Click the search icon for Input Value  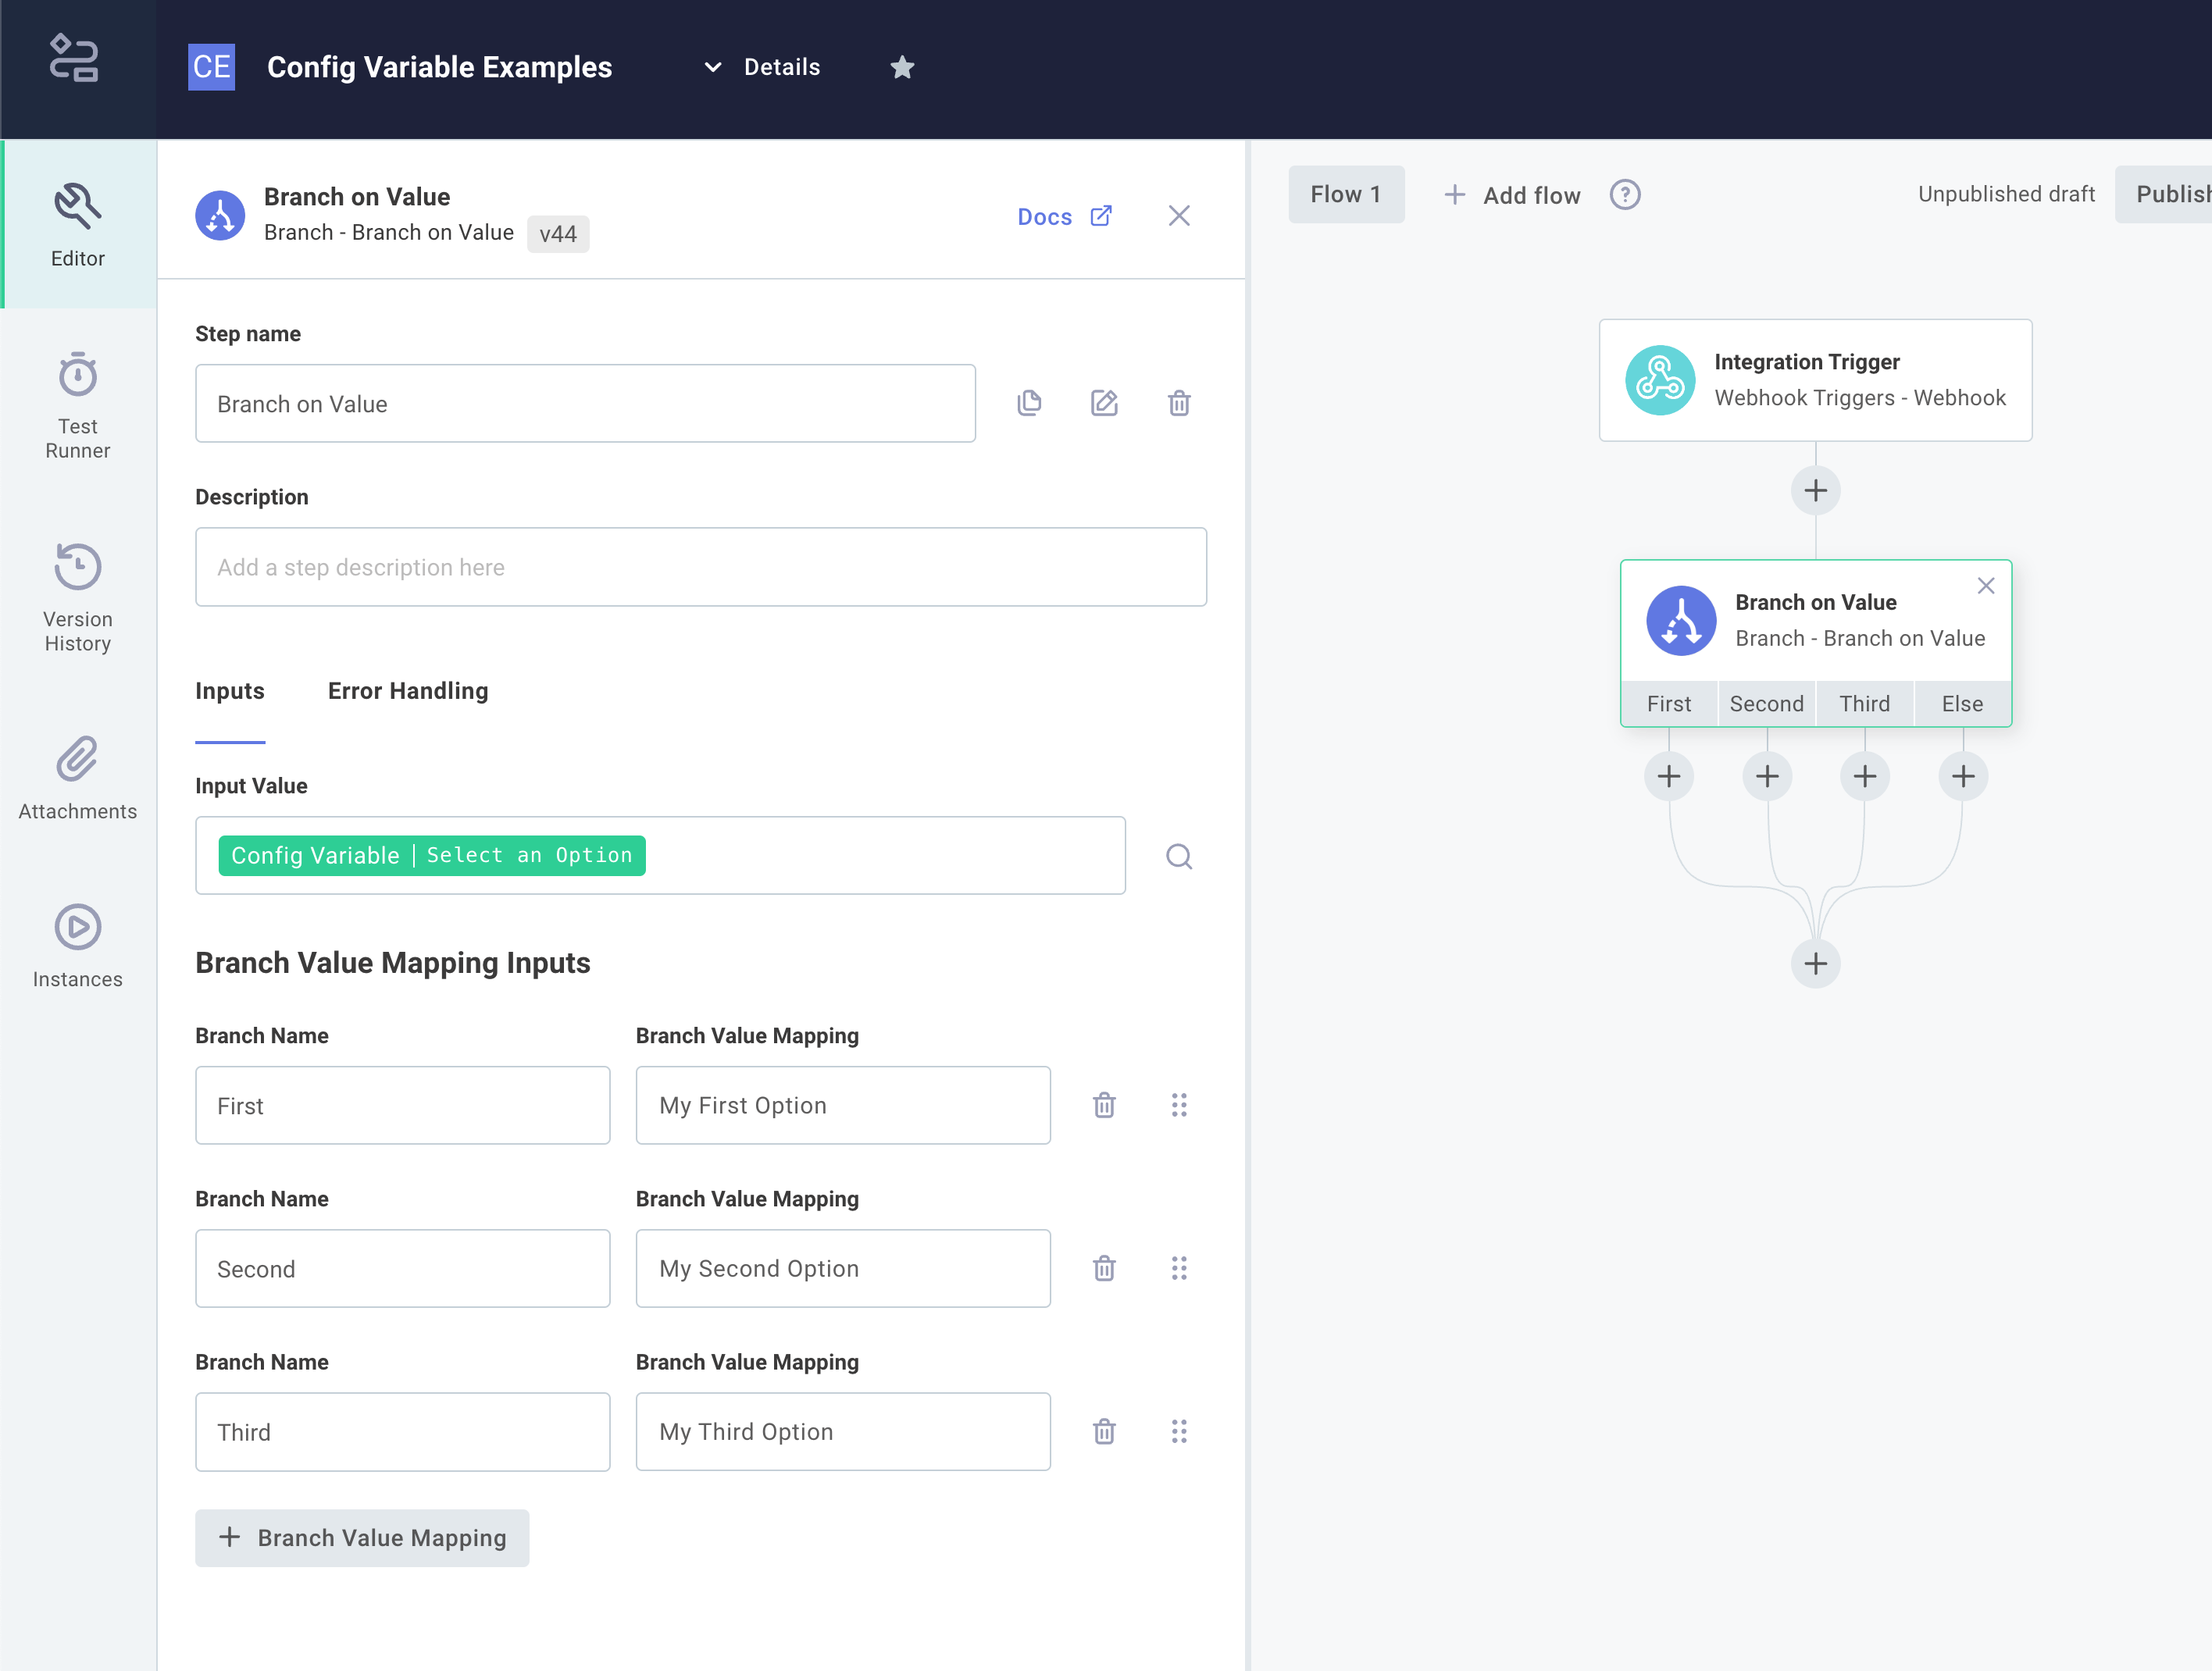(1178, 857)
